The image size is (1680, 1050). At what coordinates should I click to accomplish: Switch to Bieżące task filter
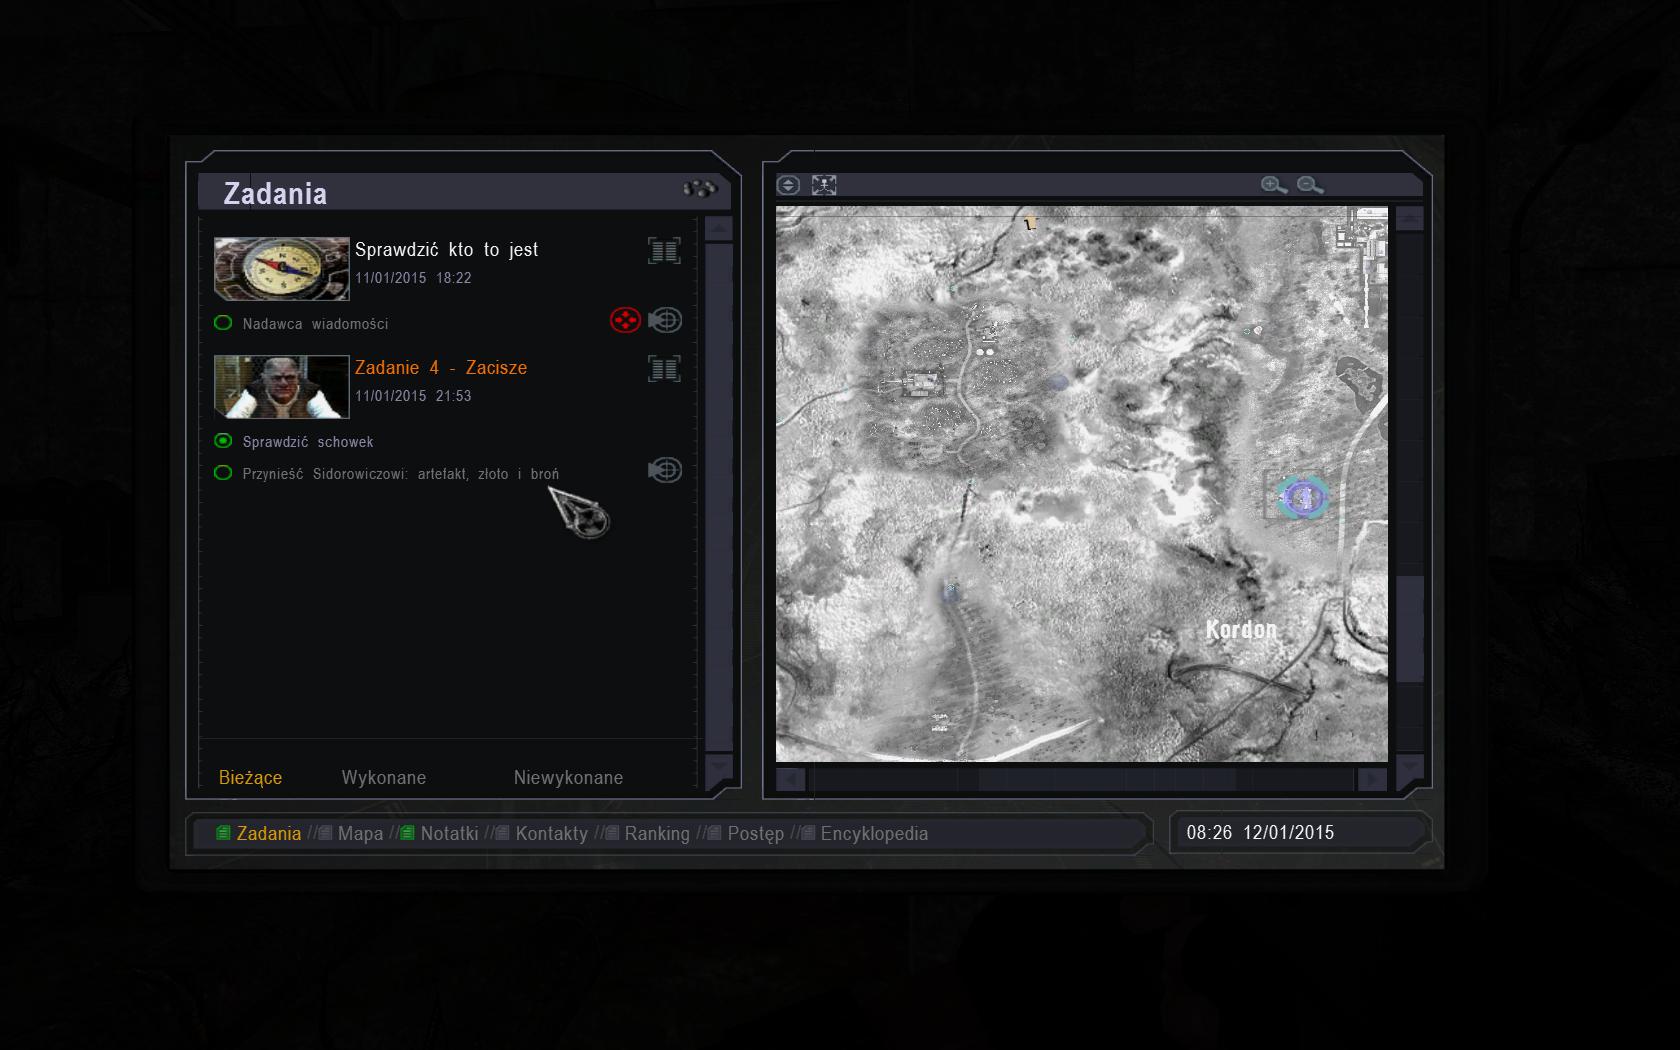(x=250, y=777)
